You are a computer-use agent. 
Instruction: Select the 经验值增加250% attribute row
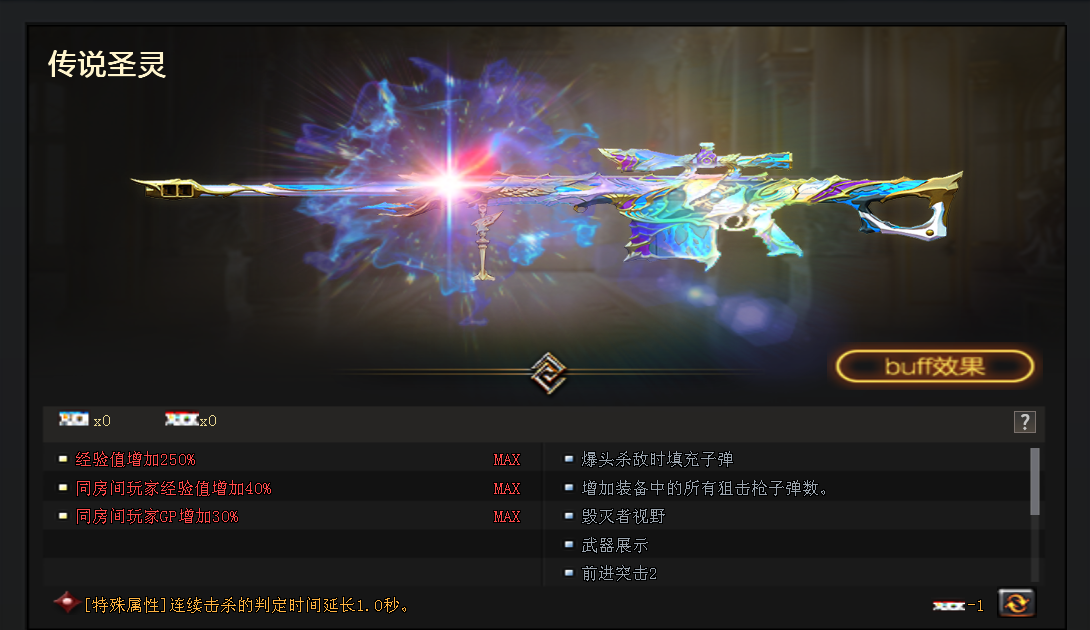[292, 459]
